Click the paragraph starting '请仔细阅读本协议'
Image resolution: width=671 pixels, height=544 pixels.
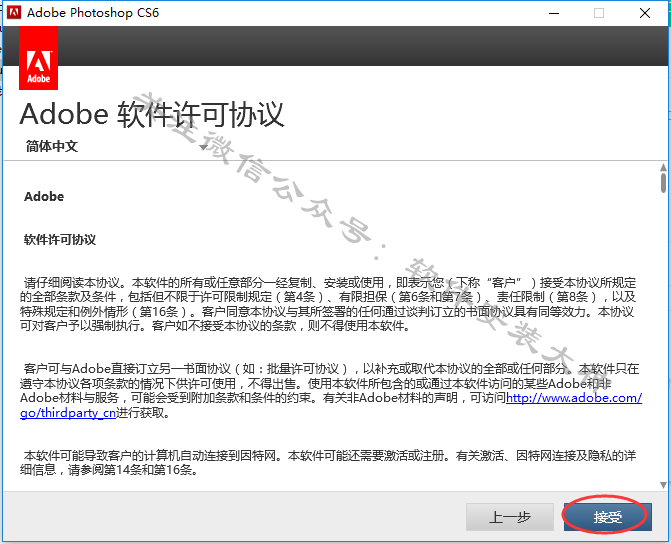(x=328, y=304)
